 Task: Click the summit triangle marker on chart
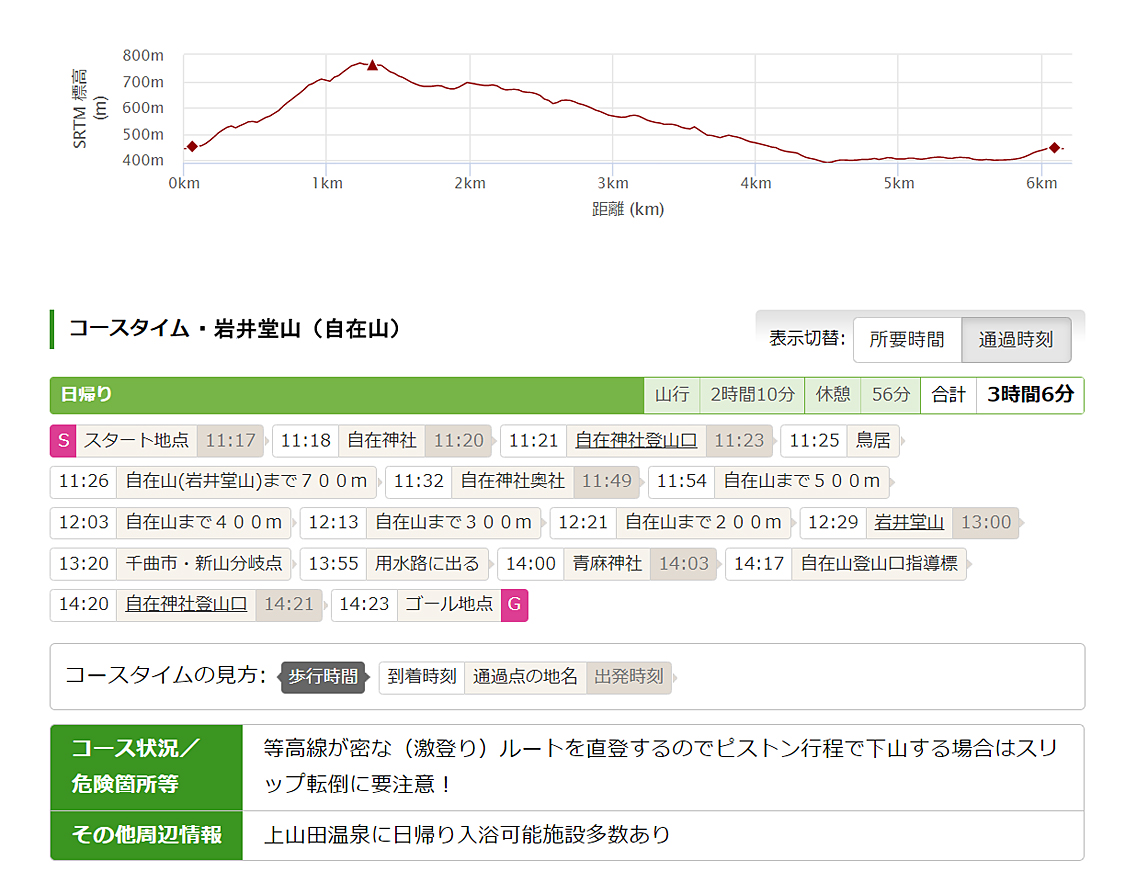372,65
